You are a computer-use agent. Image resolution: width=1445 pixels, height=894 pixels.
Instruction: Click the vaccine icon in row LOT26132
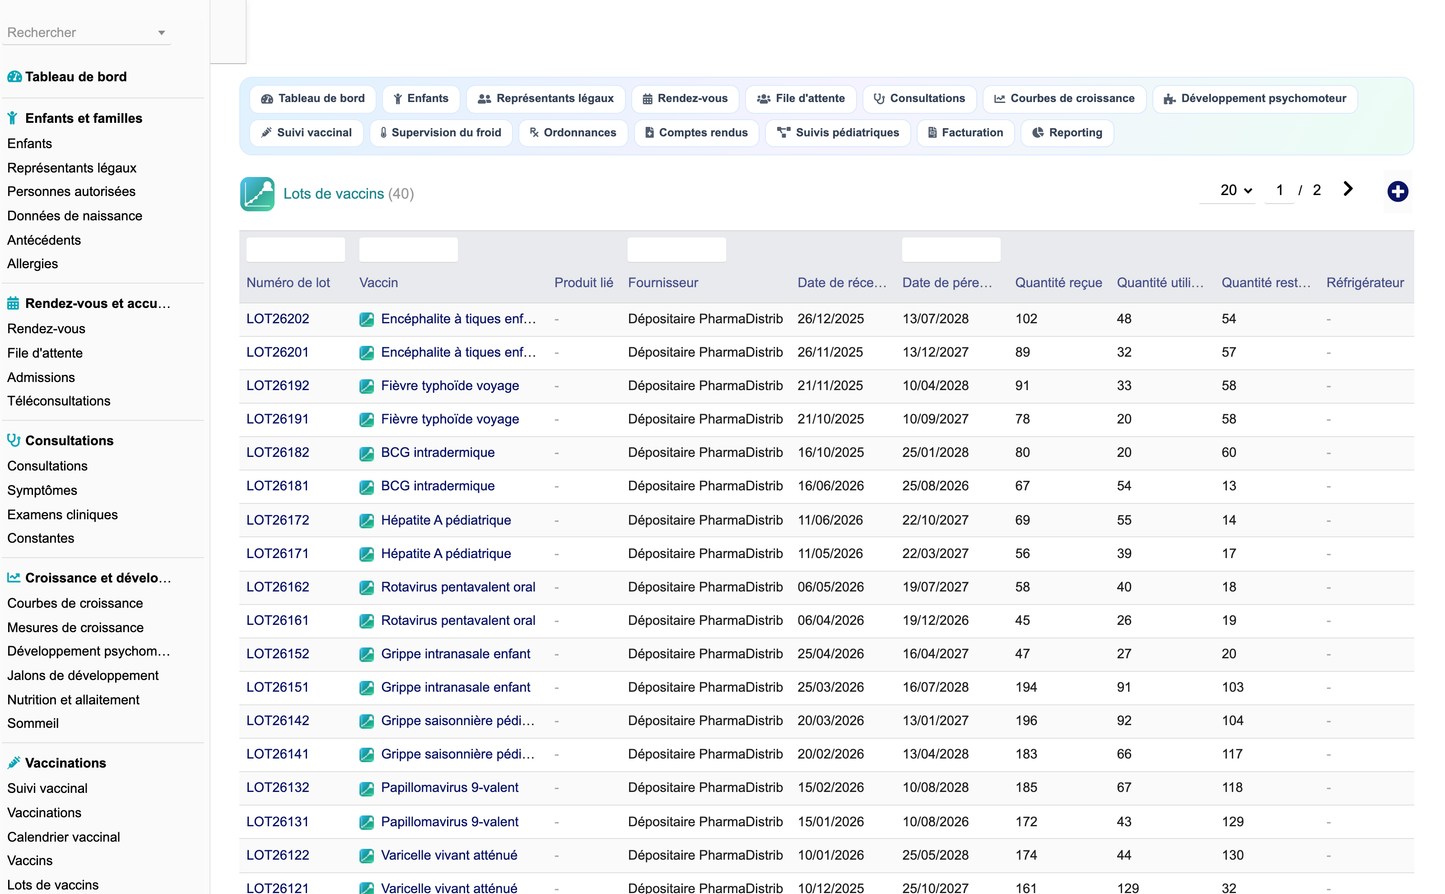point(367,789)
